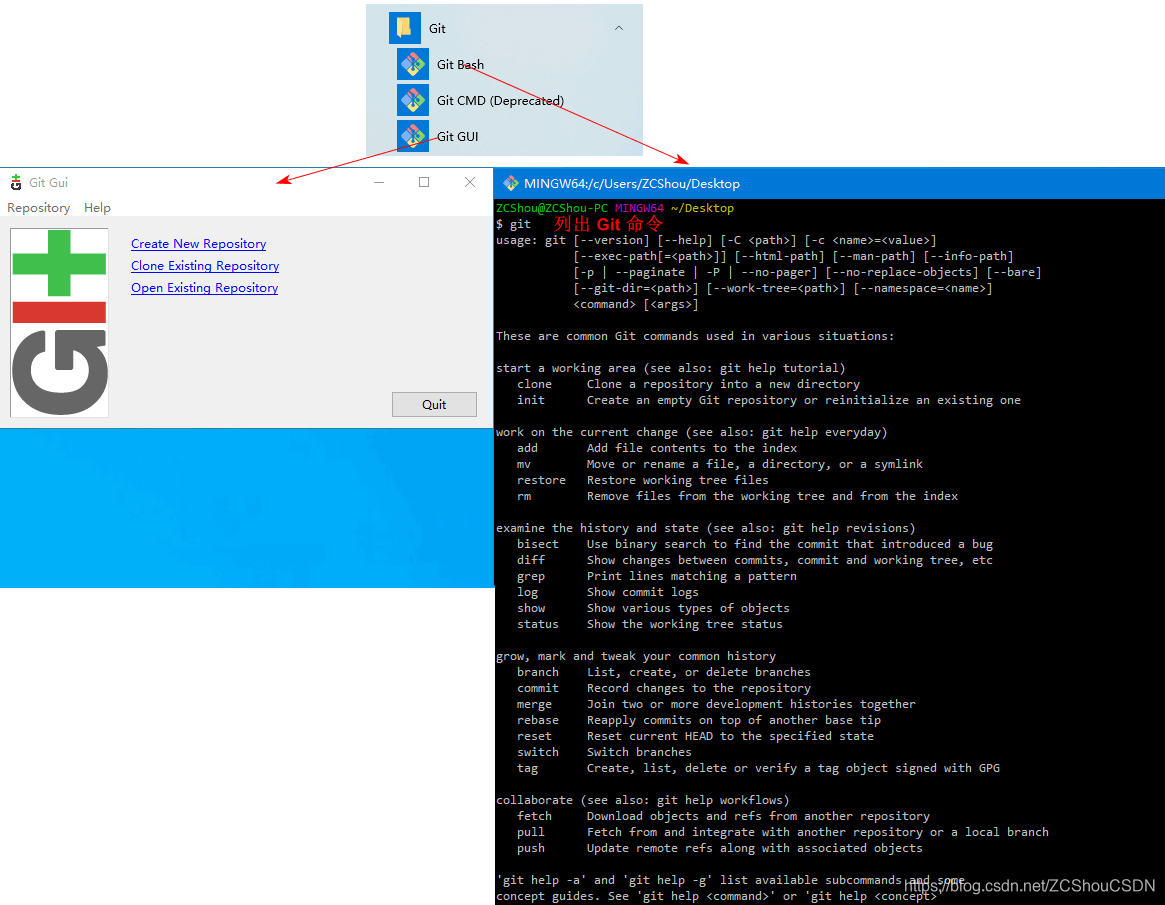Click the 'commit' command in terminal
Screen dimensions: 1165x905
[538, 688]
